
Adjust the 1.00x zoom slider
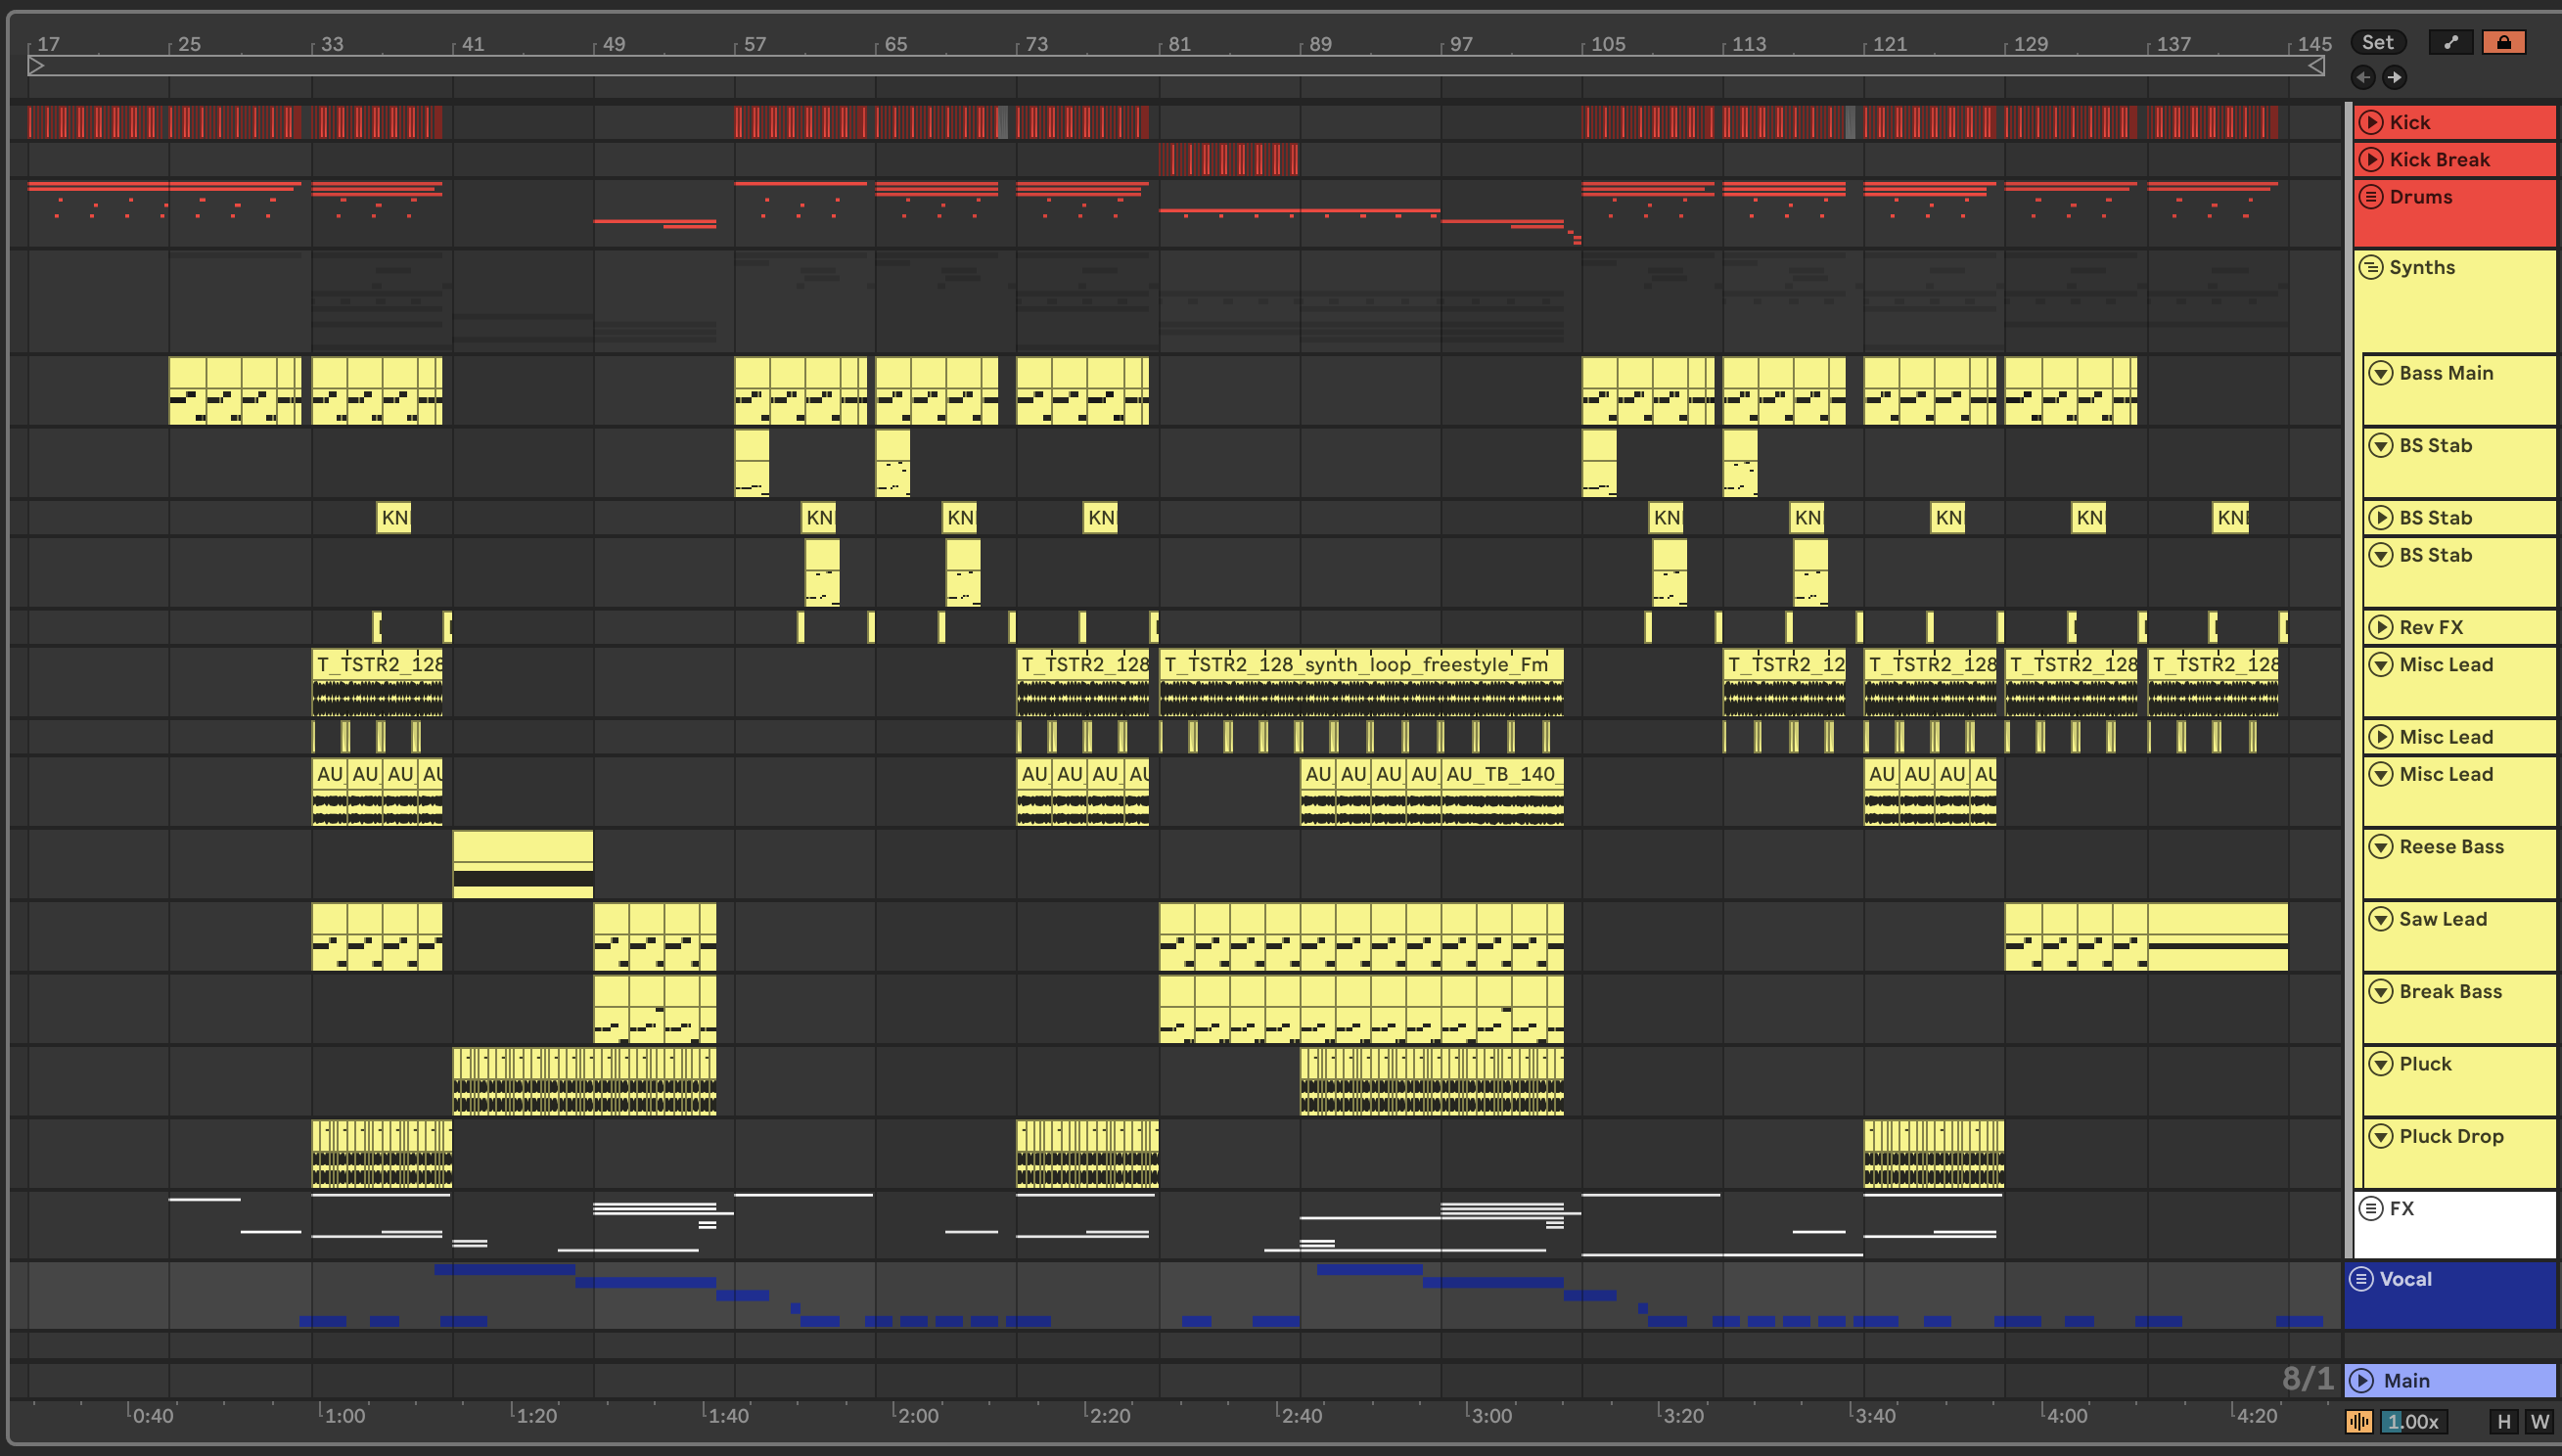[x=2413, y=1421]
